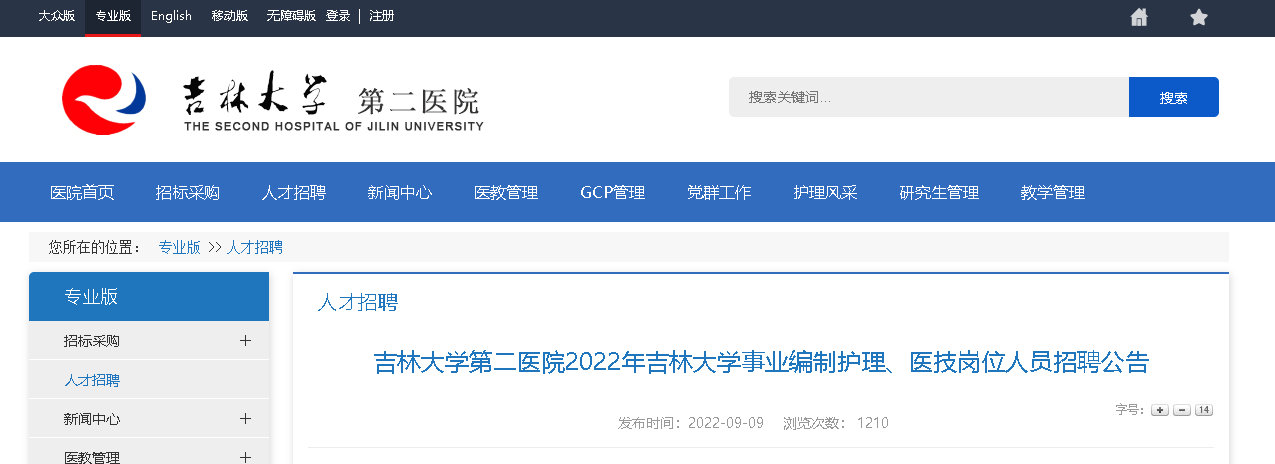Click the blue 搜索 button
1275x464 pixels.
[1174, 97]
